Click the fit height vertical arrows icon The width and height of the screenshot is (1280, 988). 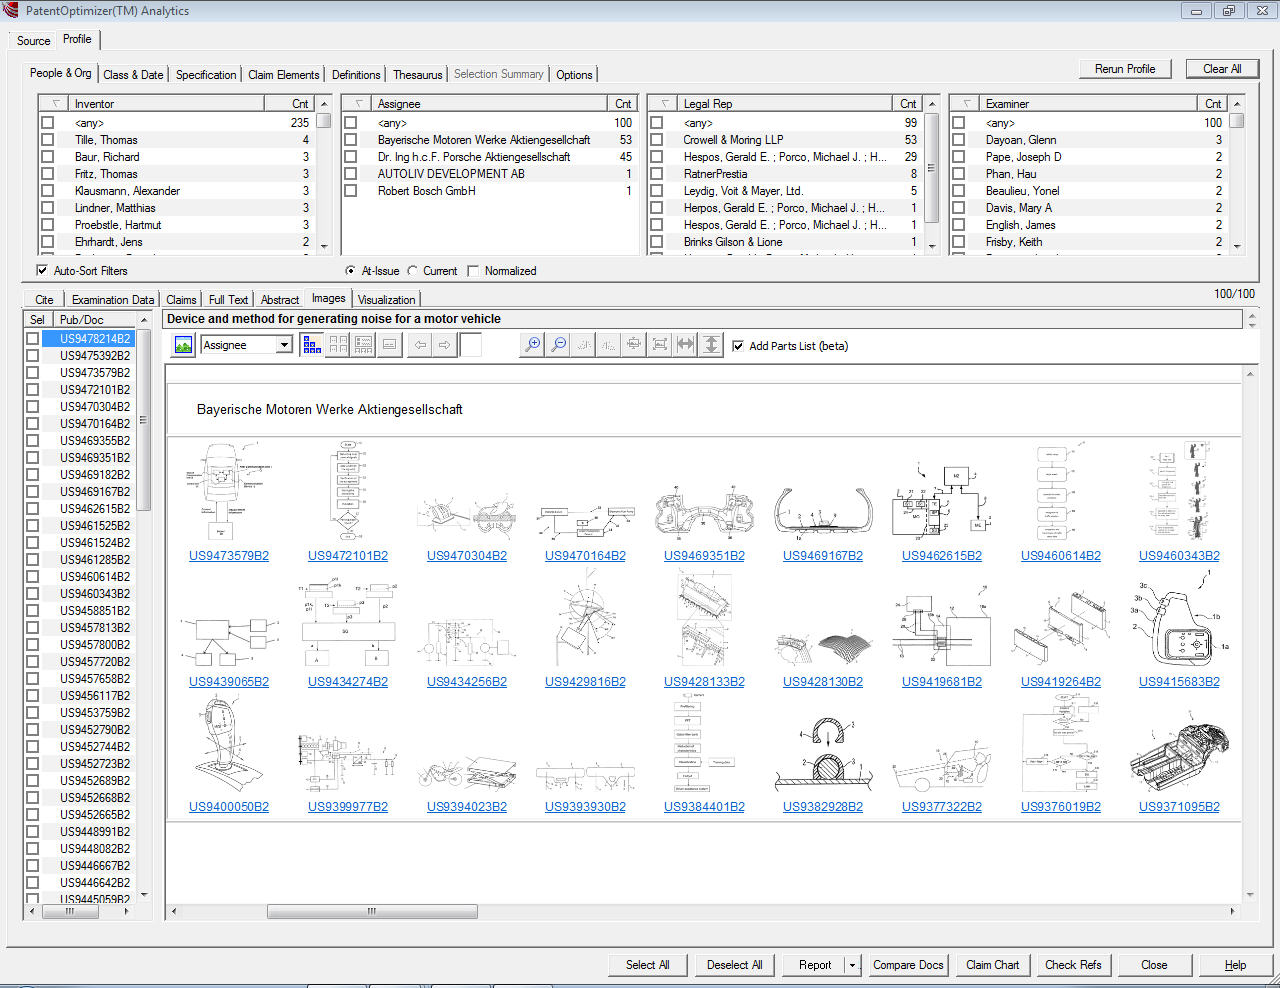[x=711, y=345]
